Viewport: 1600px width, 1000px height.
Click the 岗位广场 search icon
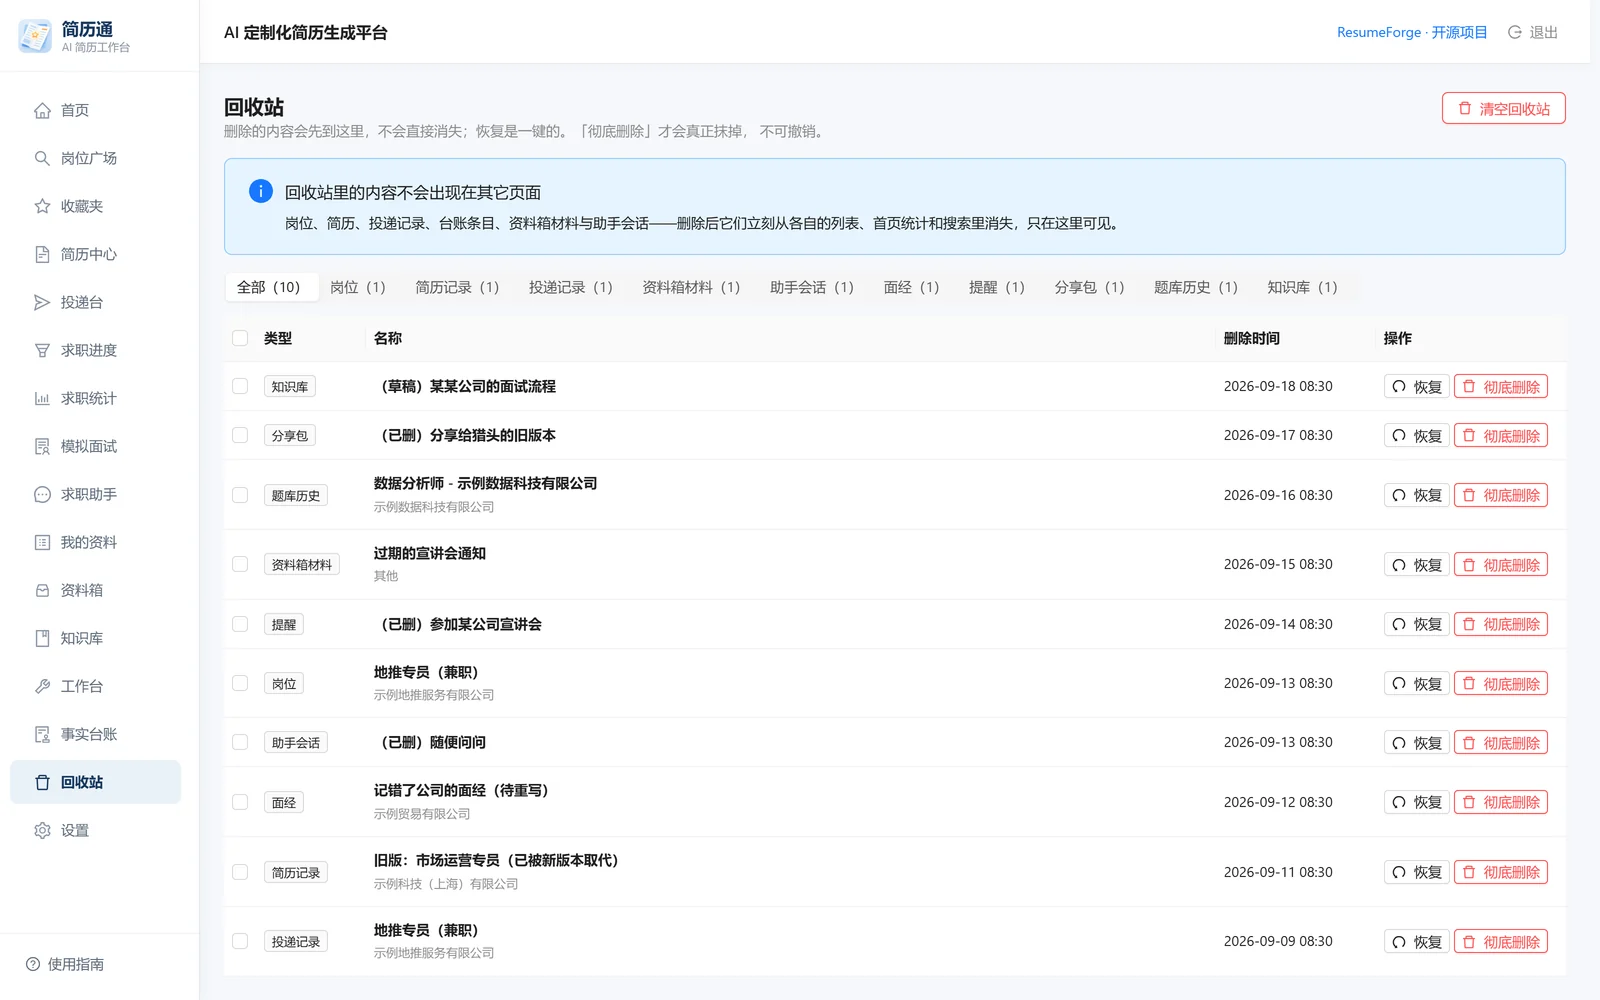42,158
